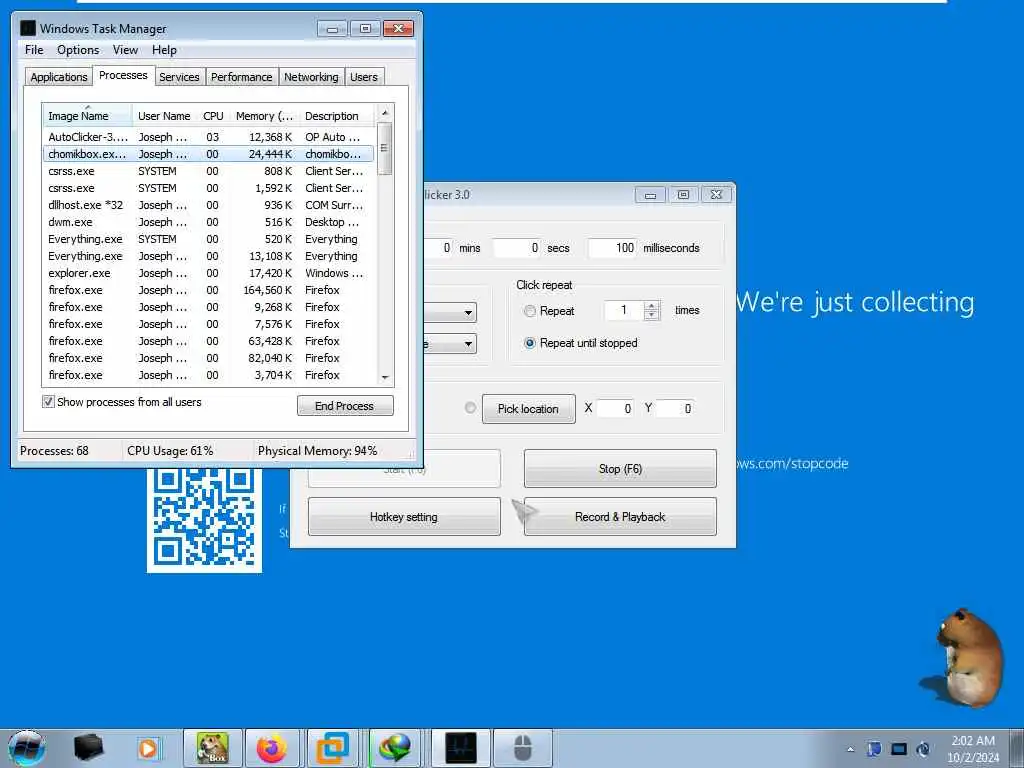The height and width of the screenshot is (768, 1024).
Task: Select the dllhost.exe *32 process
Action: coord(209,205)
